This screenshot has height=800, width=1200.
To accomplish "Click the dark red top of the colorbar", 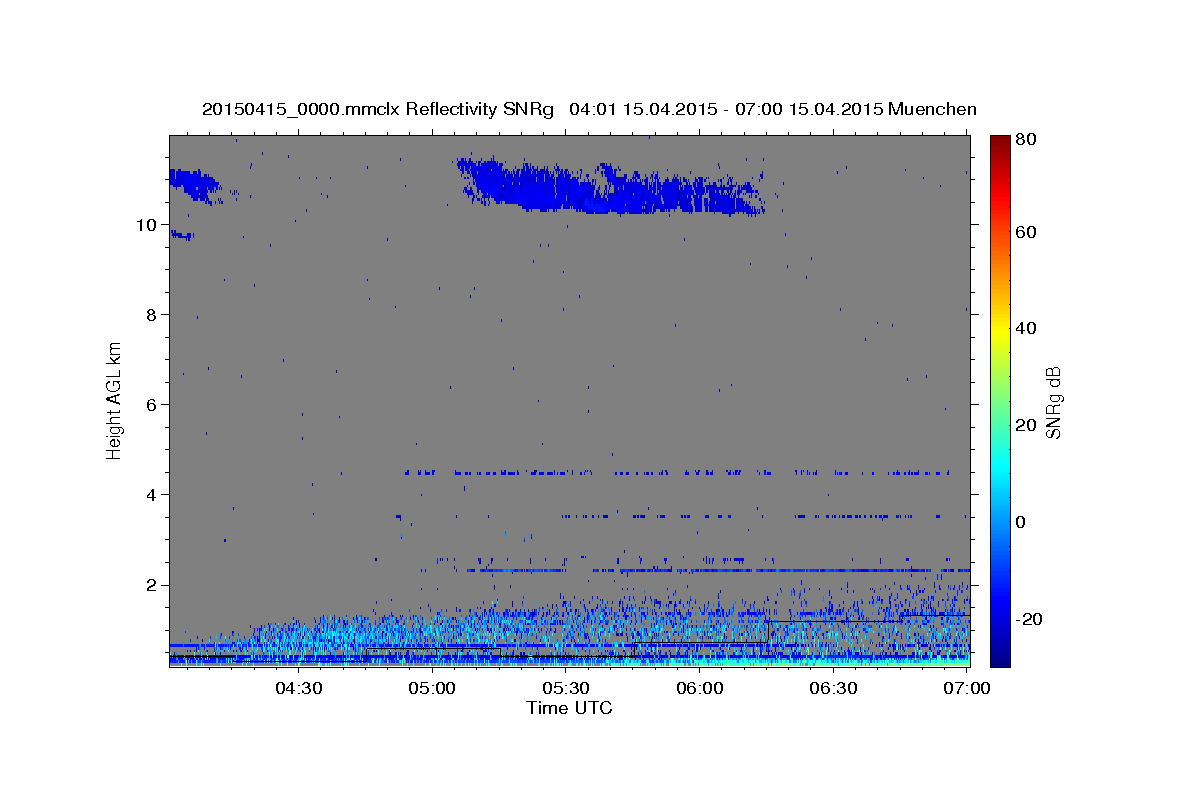I will click(1000, 145).
